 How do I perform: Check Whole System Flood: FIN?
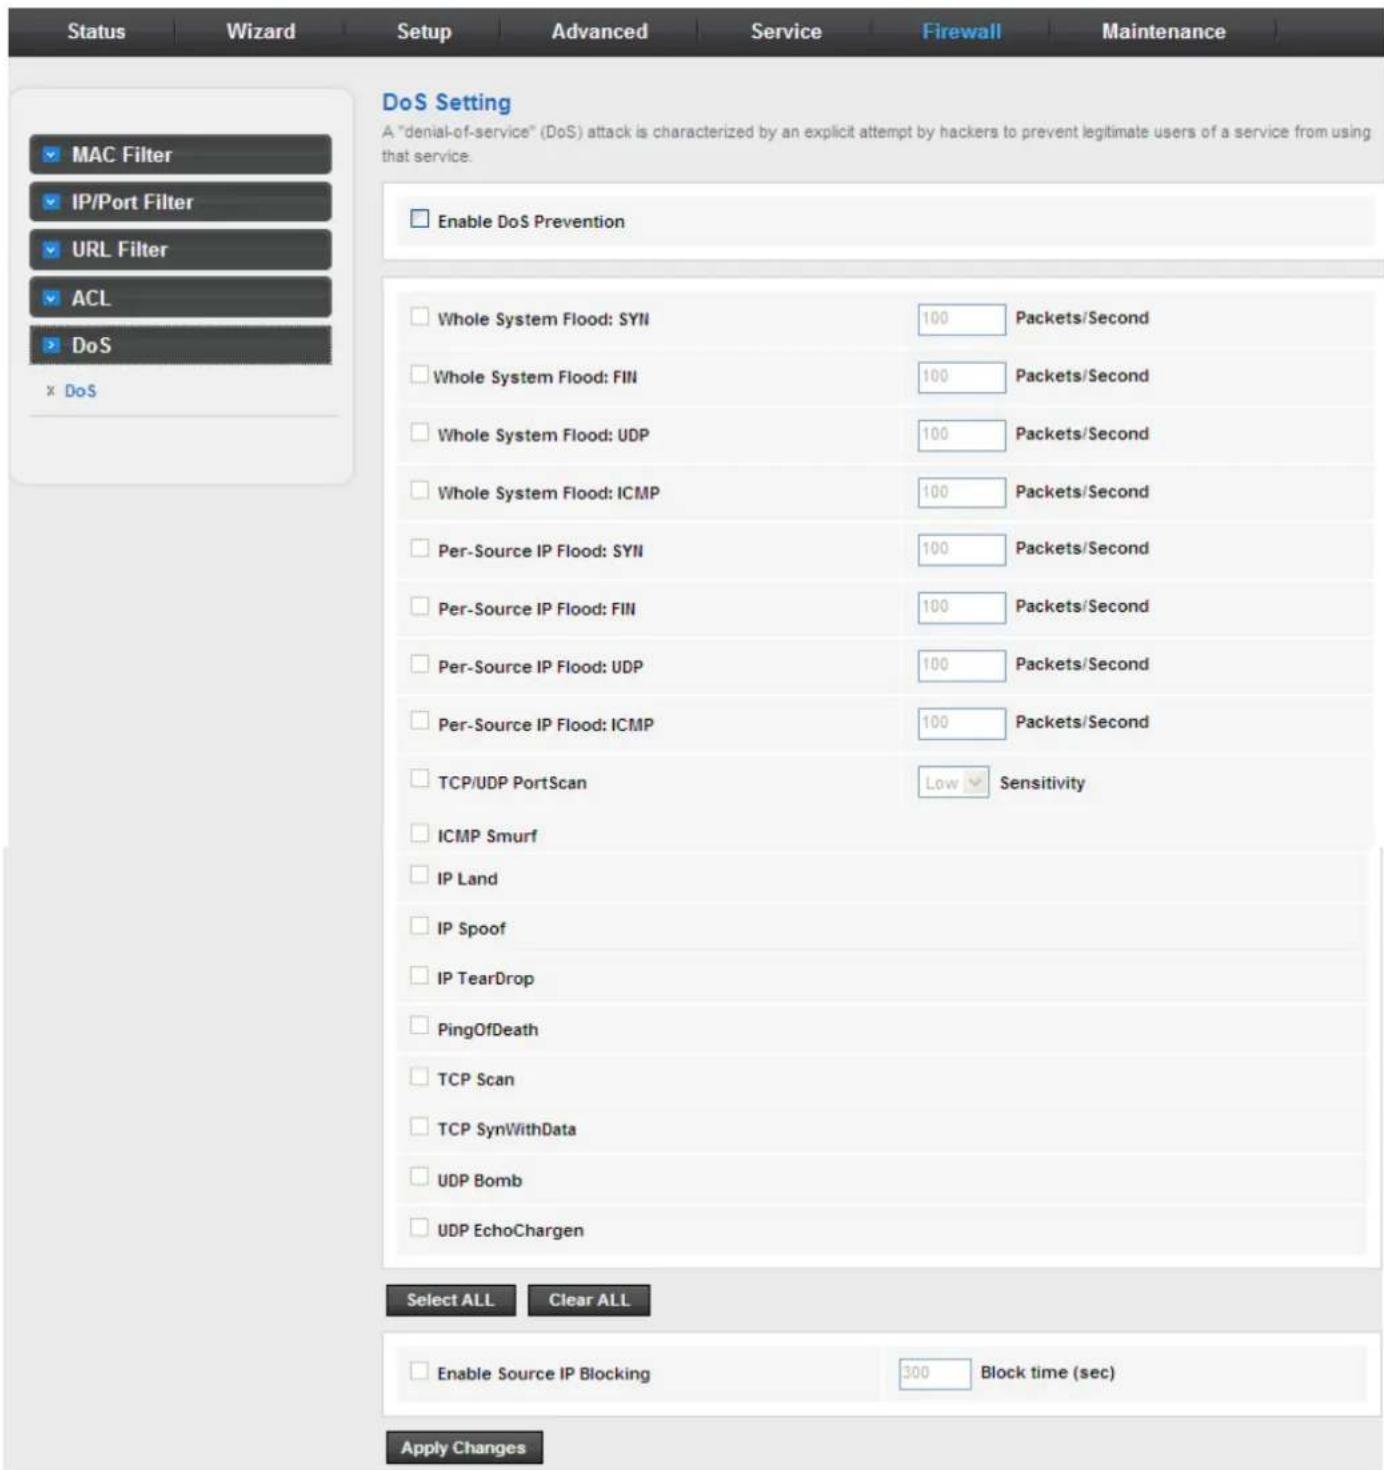[x=420, y=374]
